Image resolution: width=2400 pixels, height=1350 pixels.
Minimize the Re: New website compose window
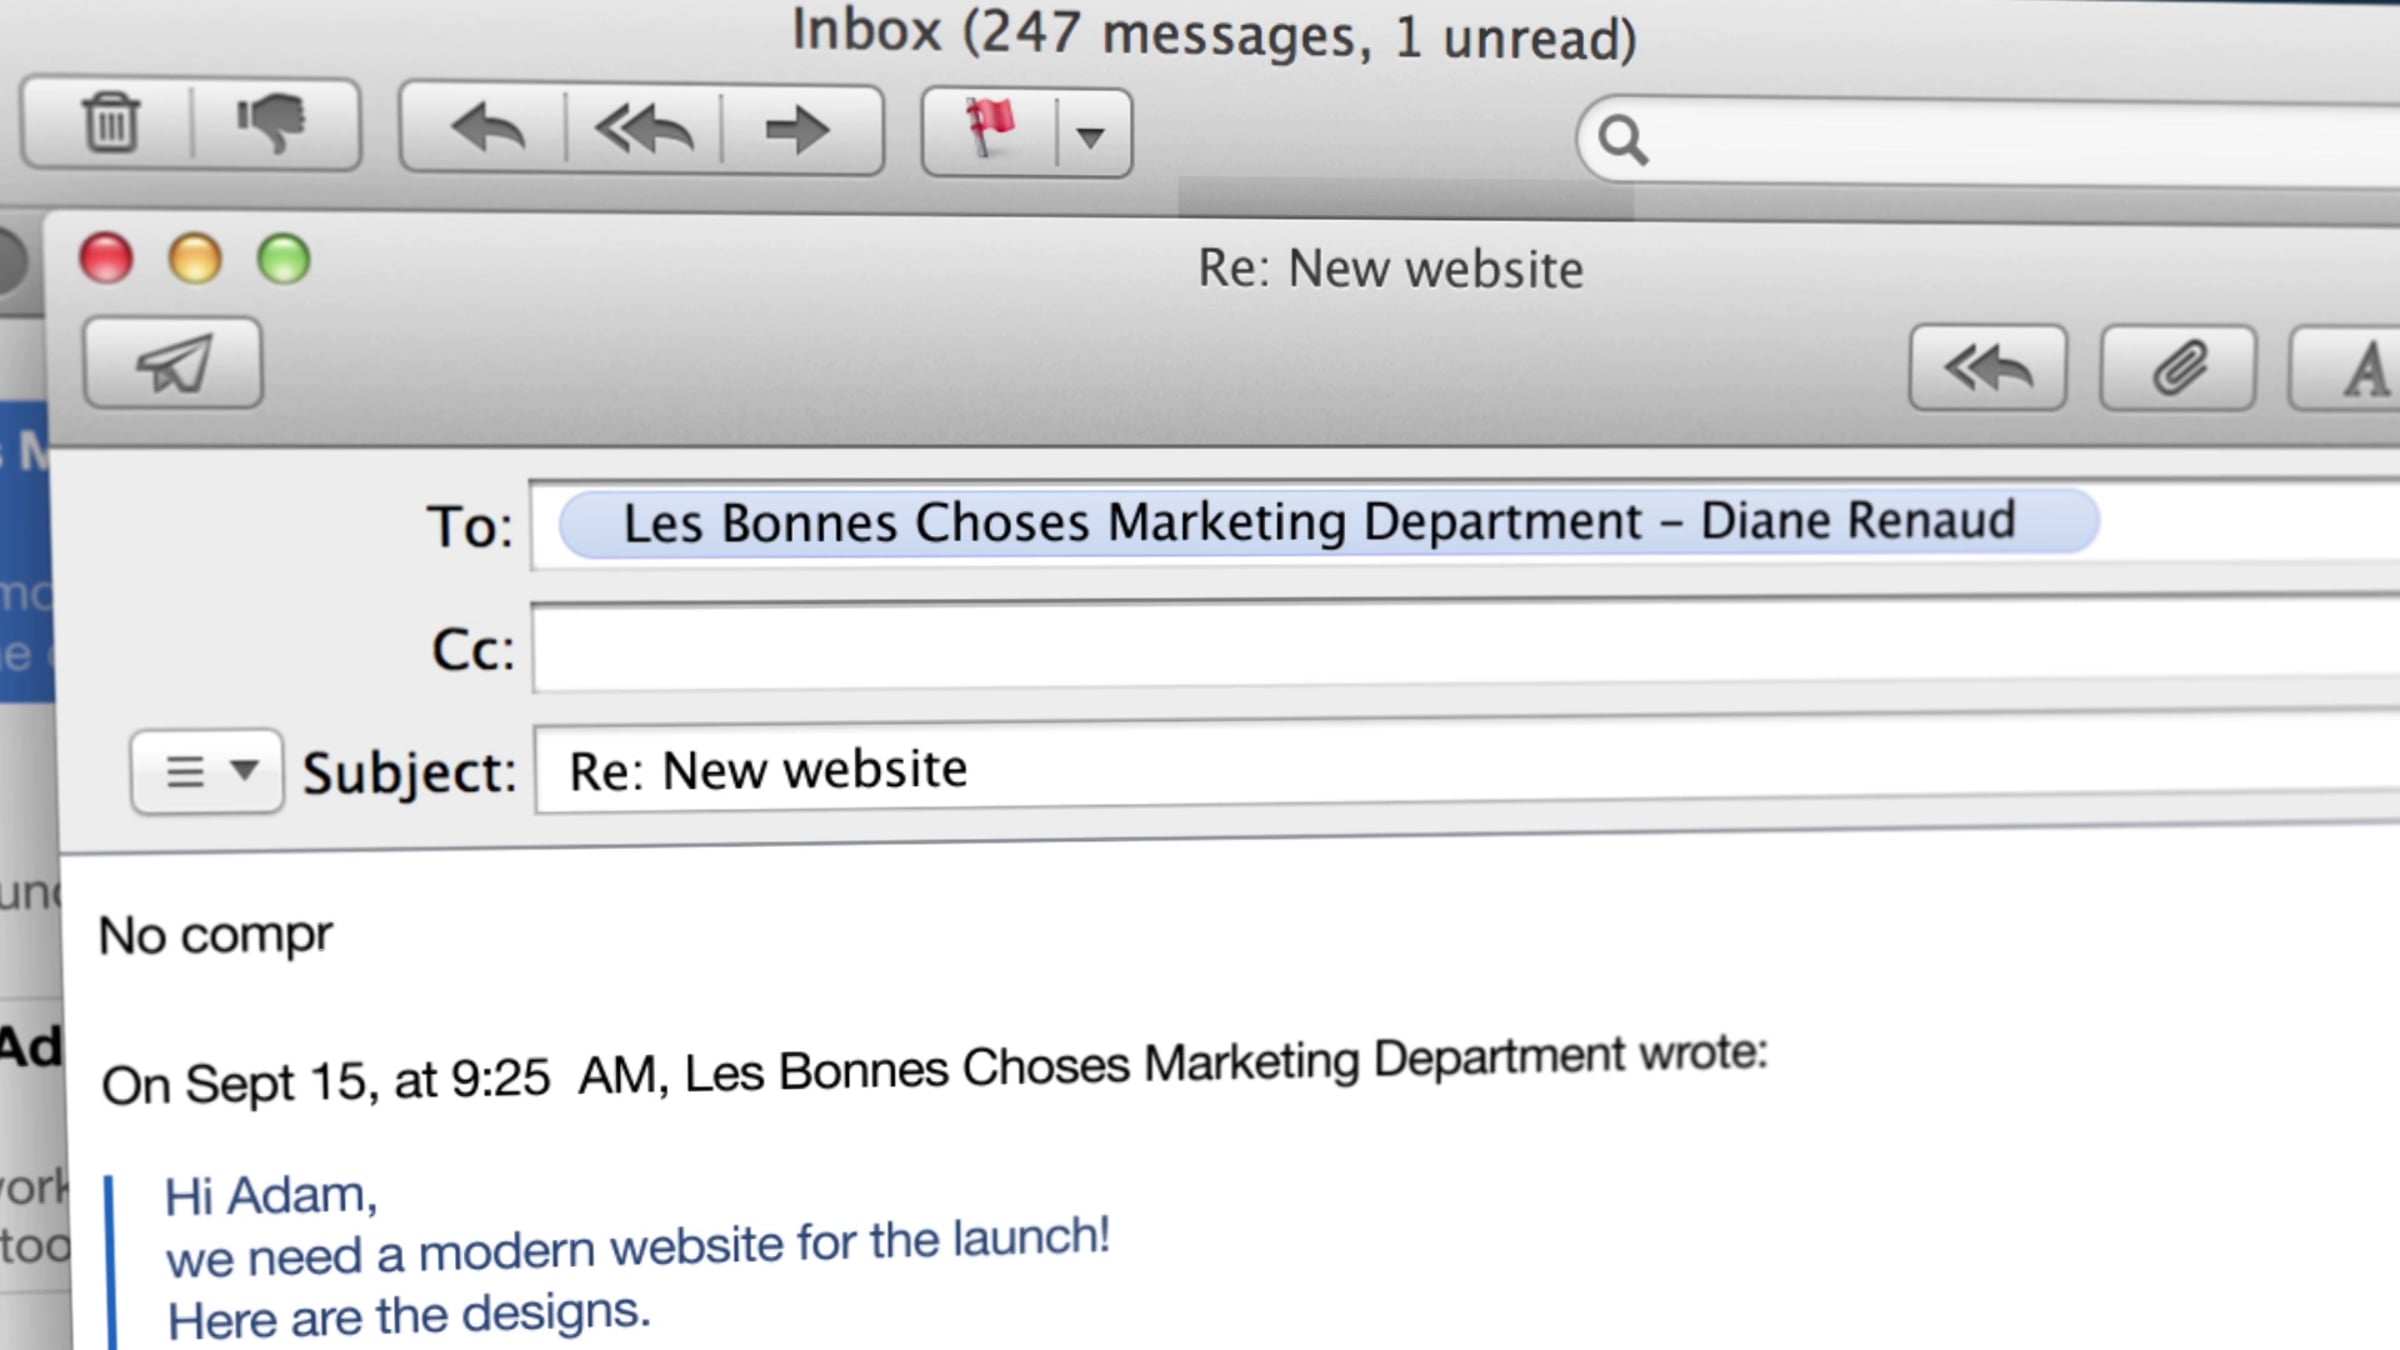pyautogui.click(x=195, y=260)
